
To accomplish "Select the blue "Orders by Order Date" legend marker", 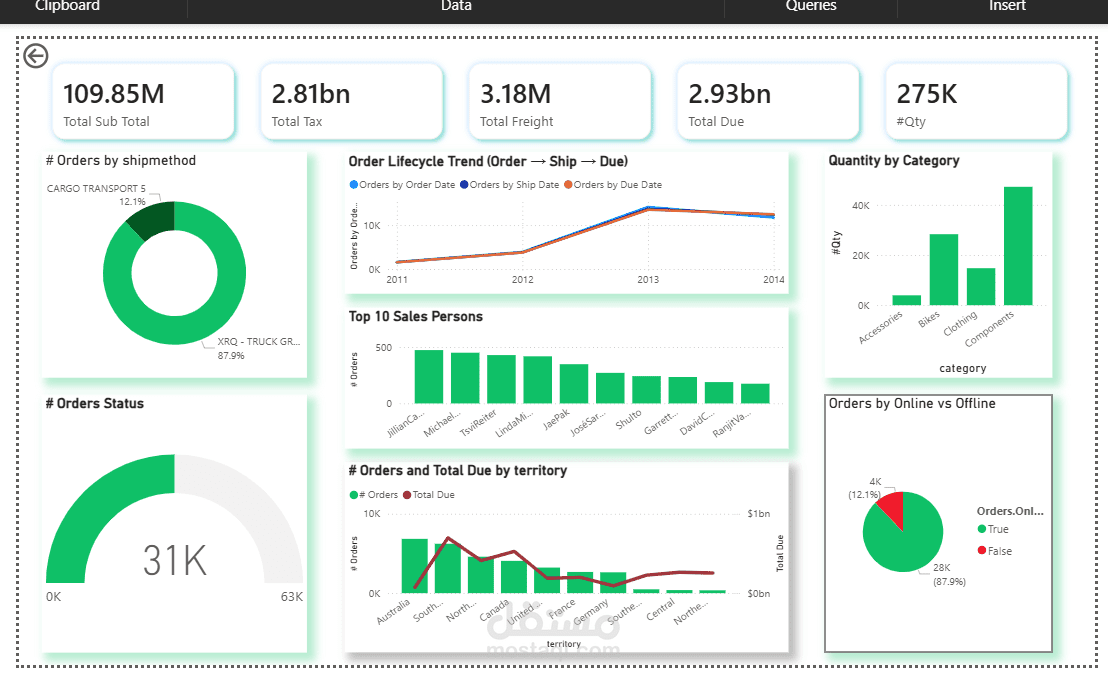I will (x=352, y=184).
